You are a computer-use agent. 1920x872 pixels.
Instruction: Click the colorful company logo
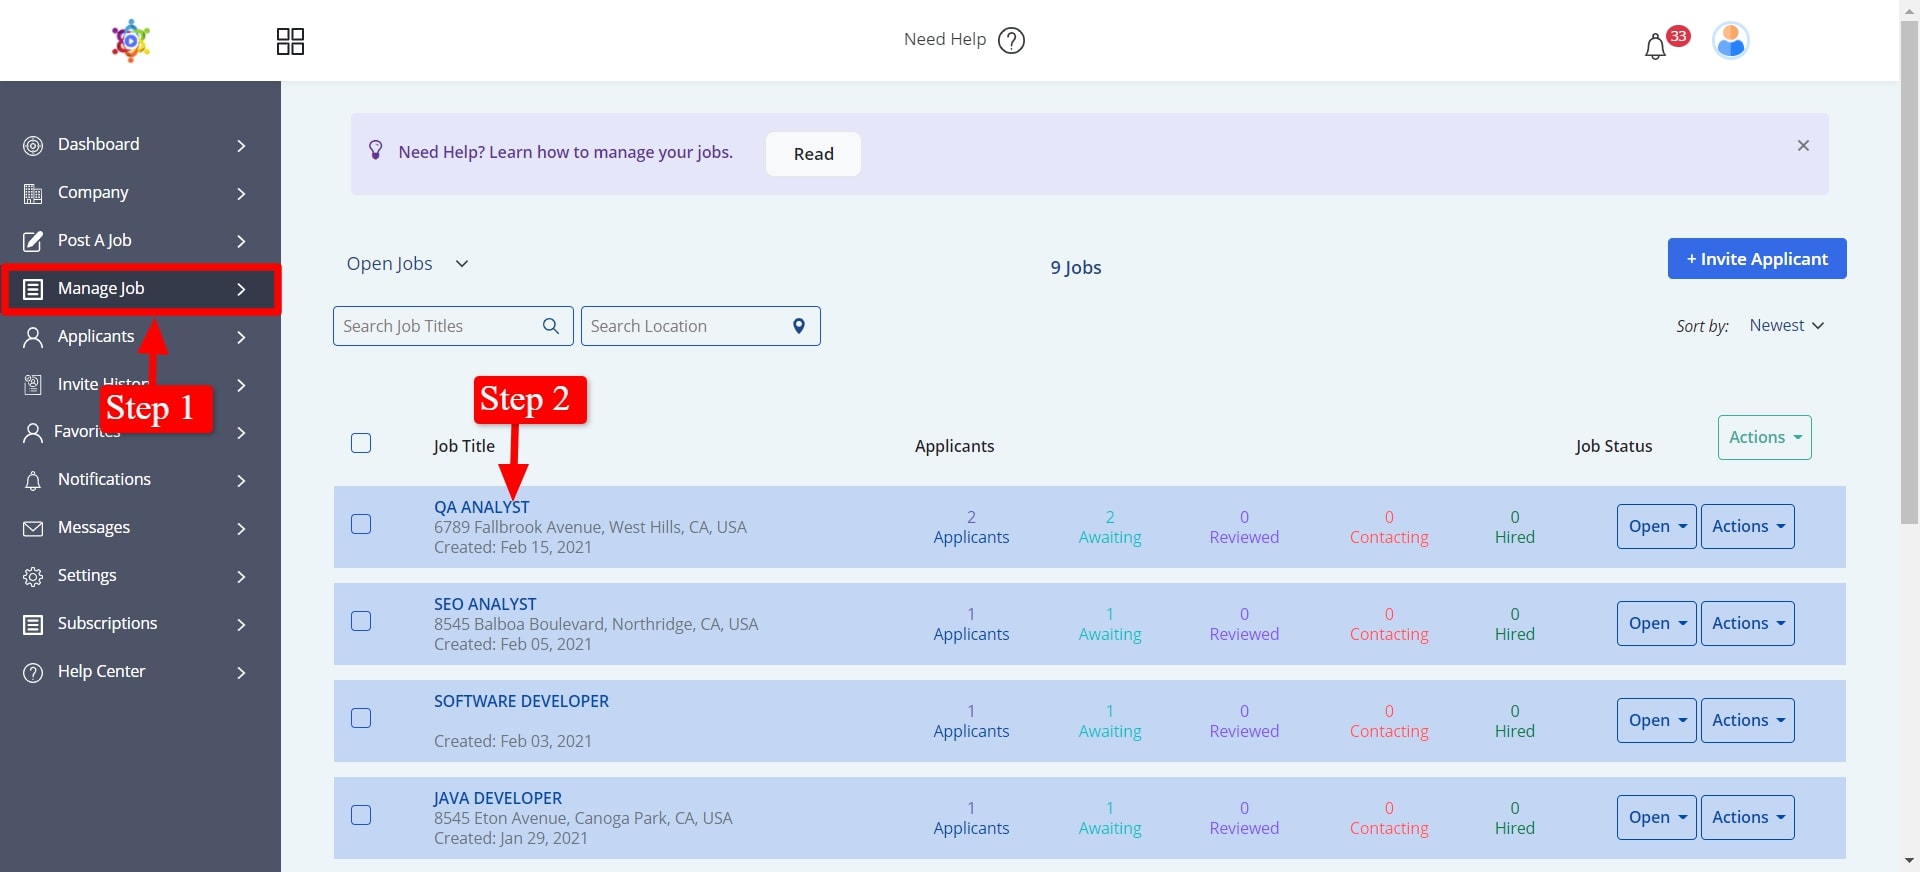pos(131,41)
